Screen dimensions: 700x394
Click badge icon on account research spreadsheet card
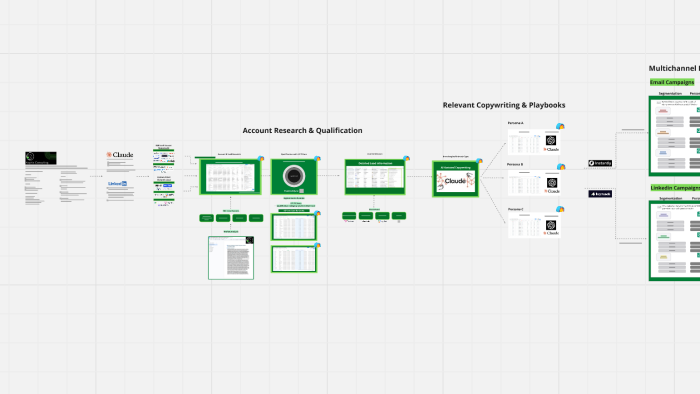(261, 159)
